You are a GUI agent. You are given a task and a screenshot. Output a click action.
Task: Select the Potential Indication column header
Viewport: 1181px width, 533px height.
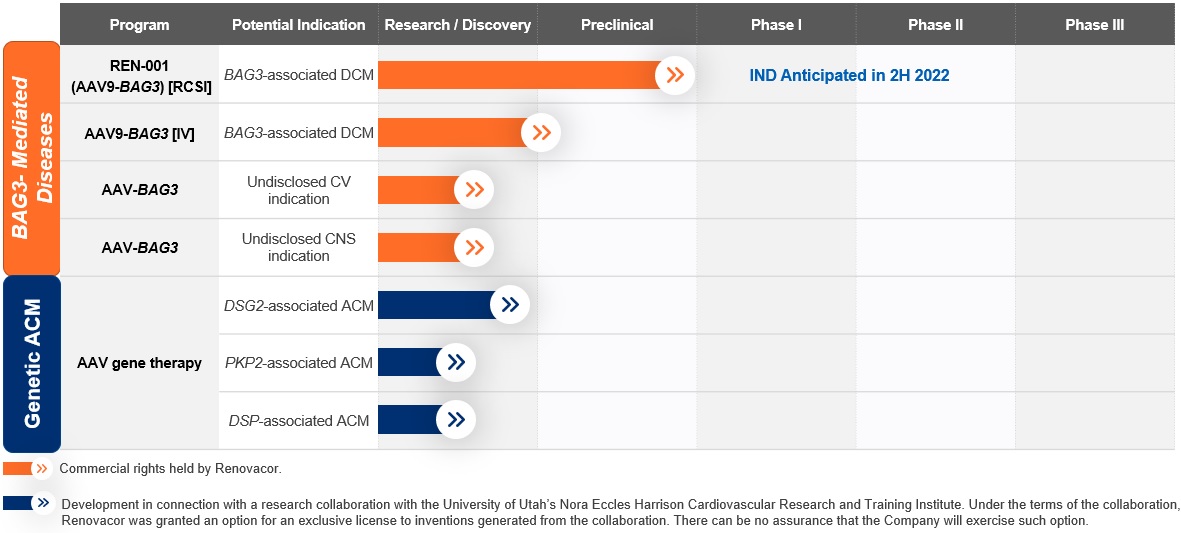[298, 25]
